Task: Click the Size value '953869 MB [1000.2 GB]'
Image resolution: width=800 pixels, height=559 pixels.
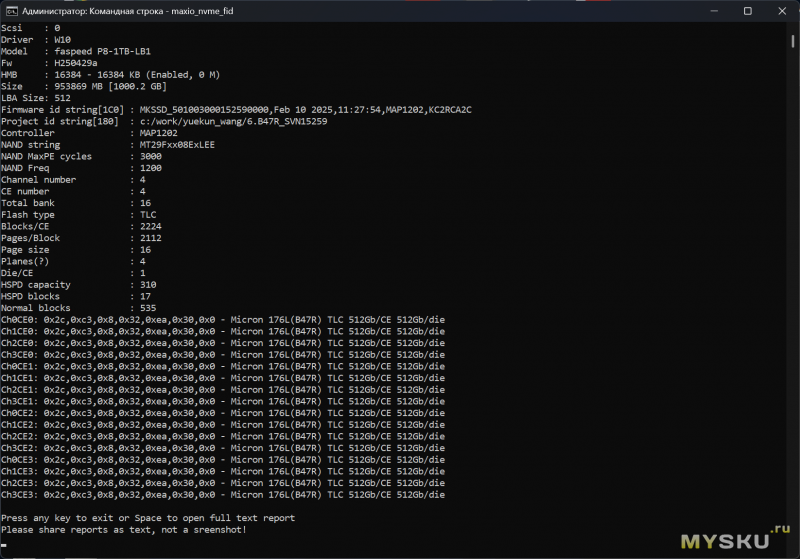Action: tap(110, 87)
